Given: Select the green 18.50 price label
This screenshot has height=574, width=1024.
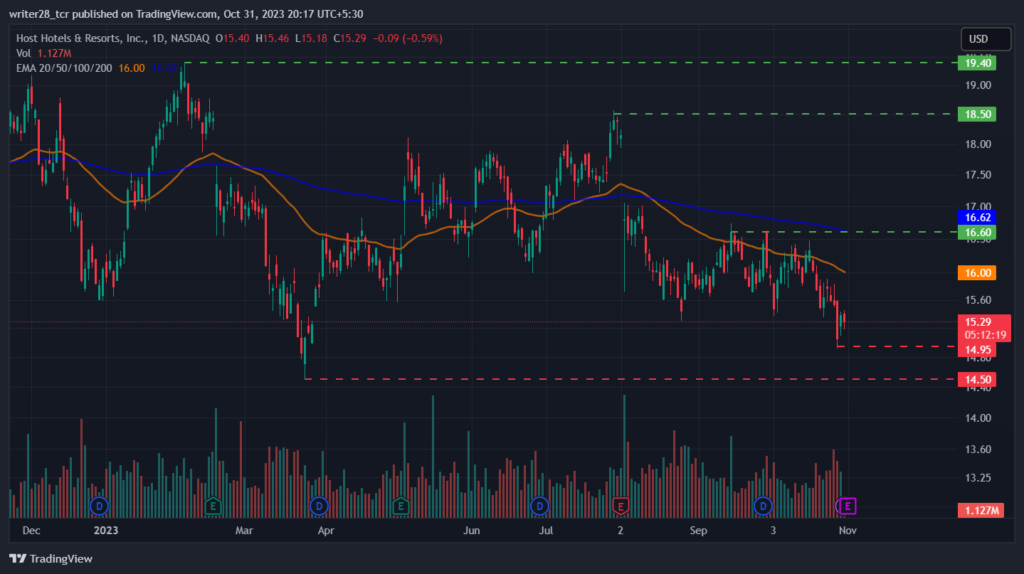Looking at the screenshot, I should click(977, 114).
